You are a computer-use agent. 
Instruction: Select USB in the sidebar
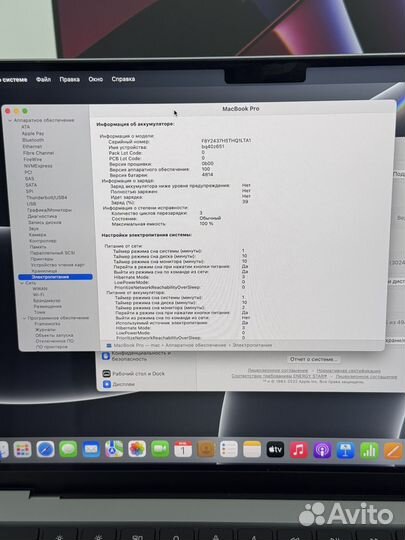point(31,204)
